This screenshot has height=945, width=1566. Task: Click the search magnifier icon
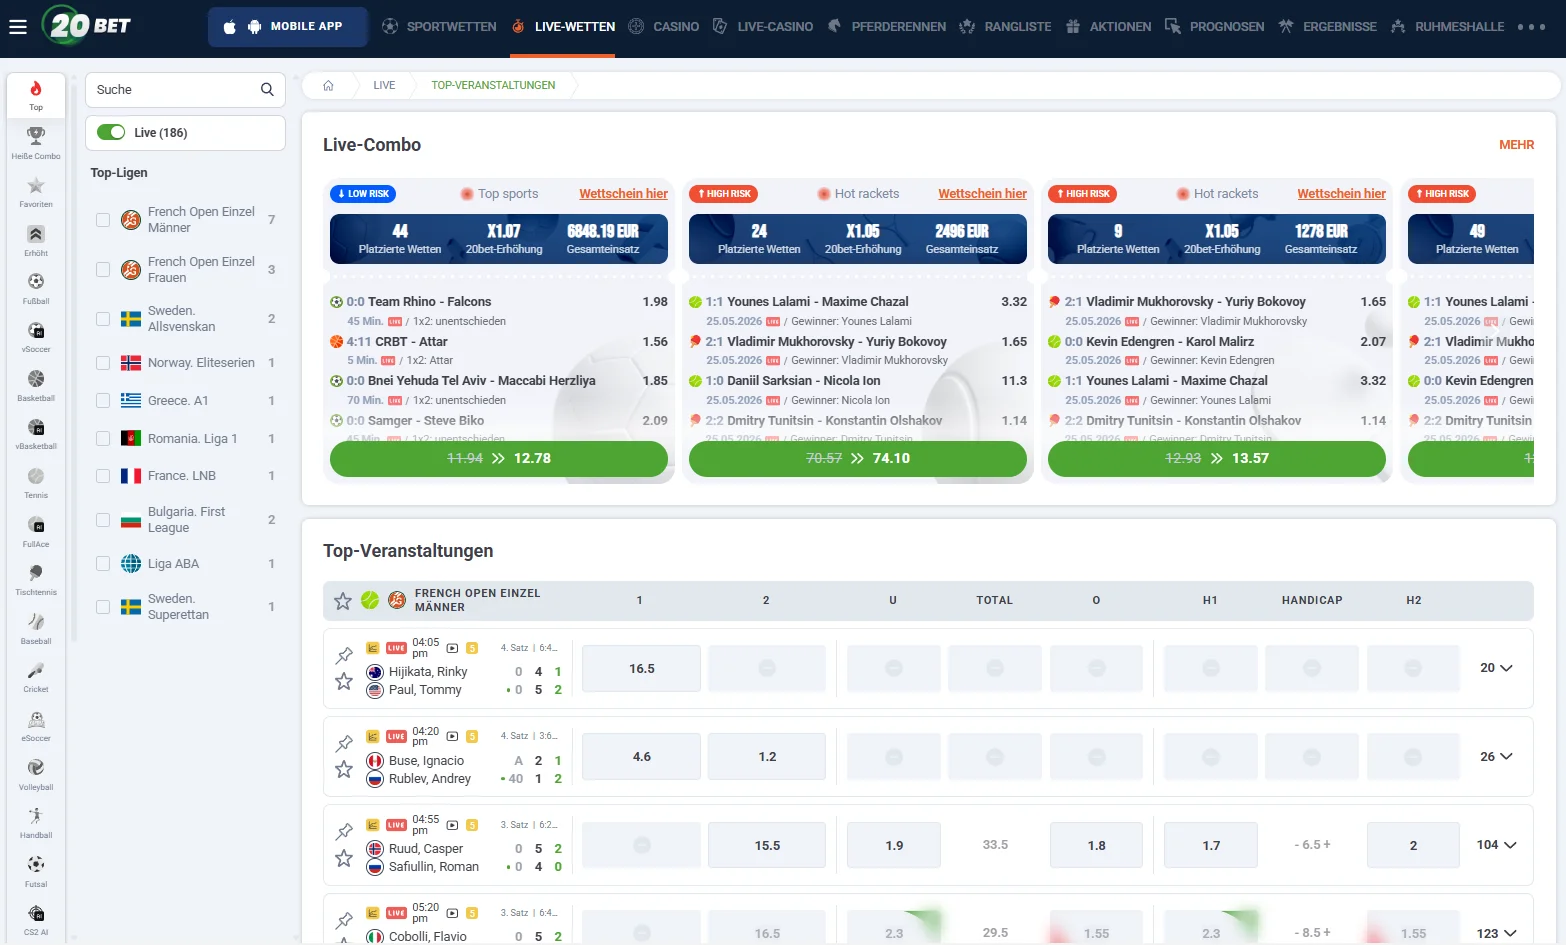[x=267, y=89]
